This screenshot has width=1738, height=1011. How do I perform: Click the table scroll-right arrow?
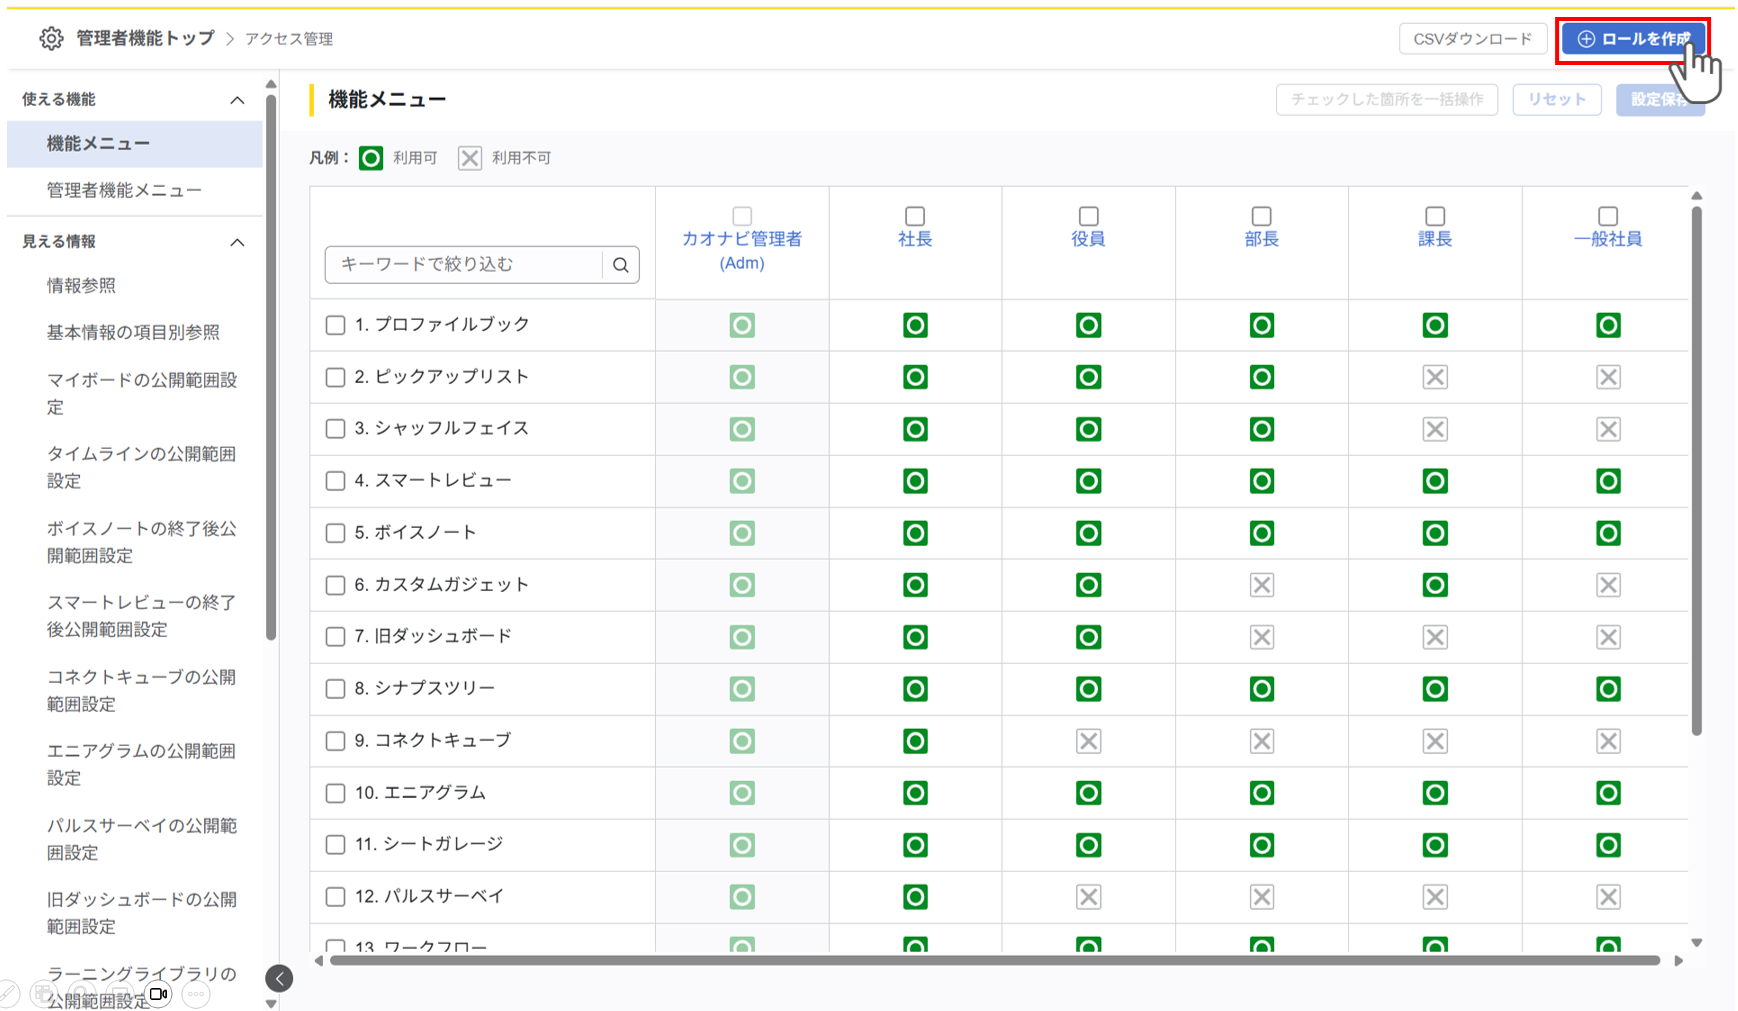click(x=1678, y=961)
